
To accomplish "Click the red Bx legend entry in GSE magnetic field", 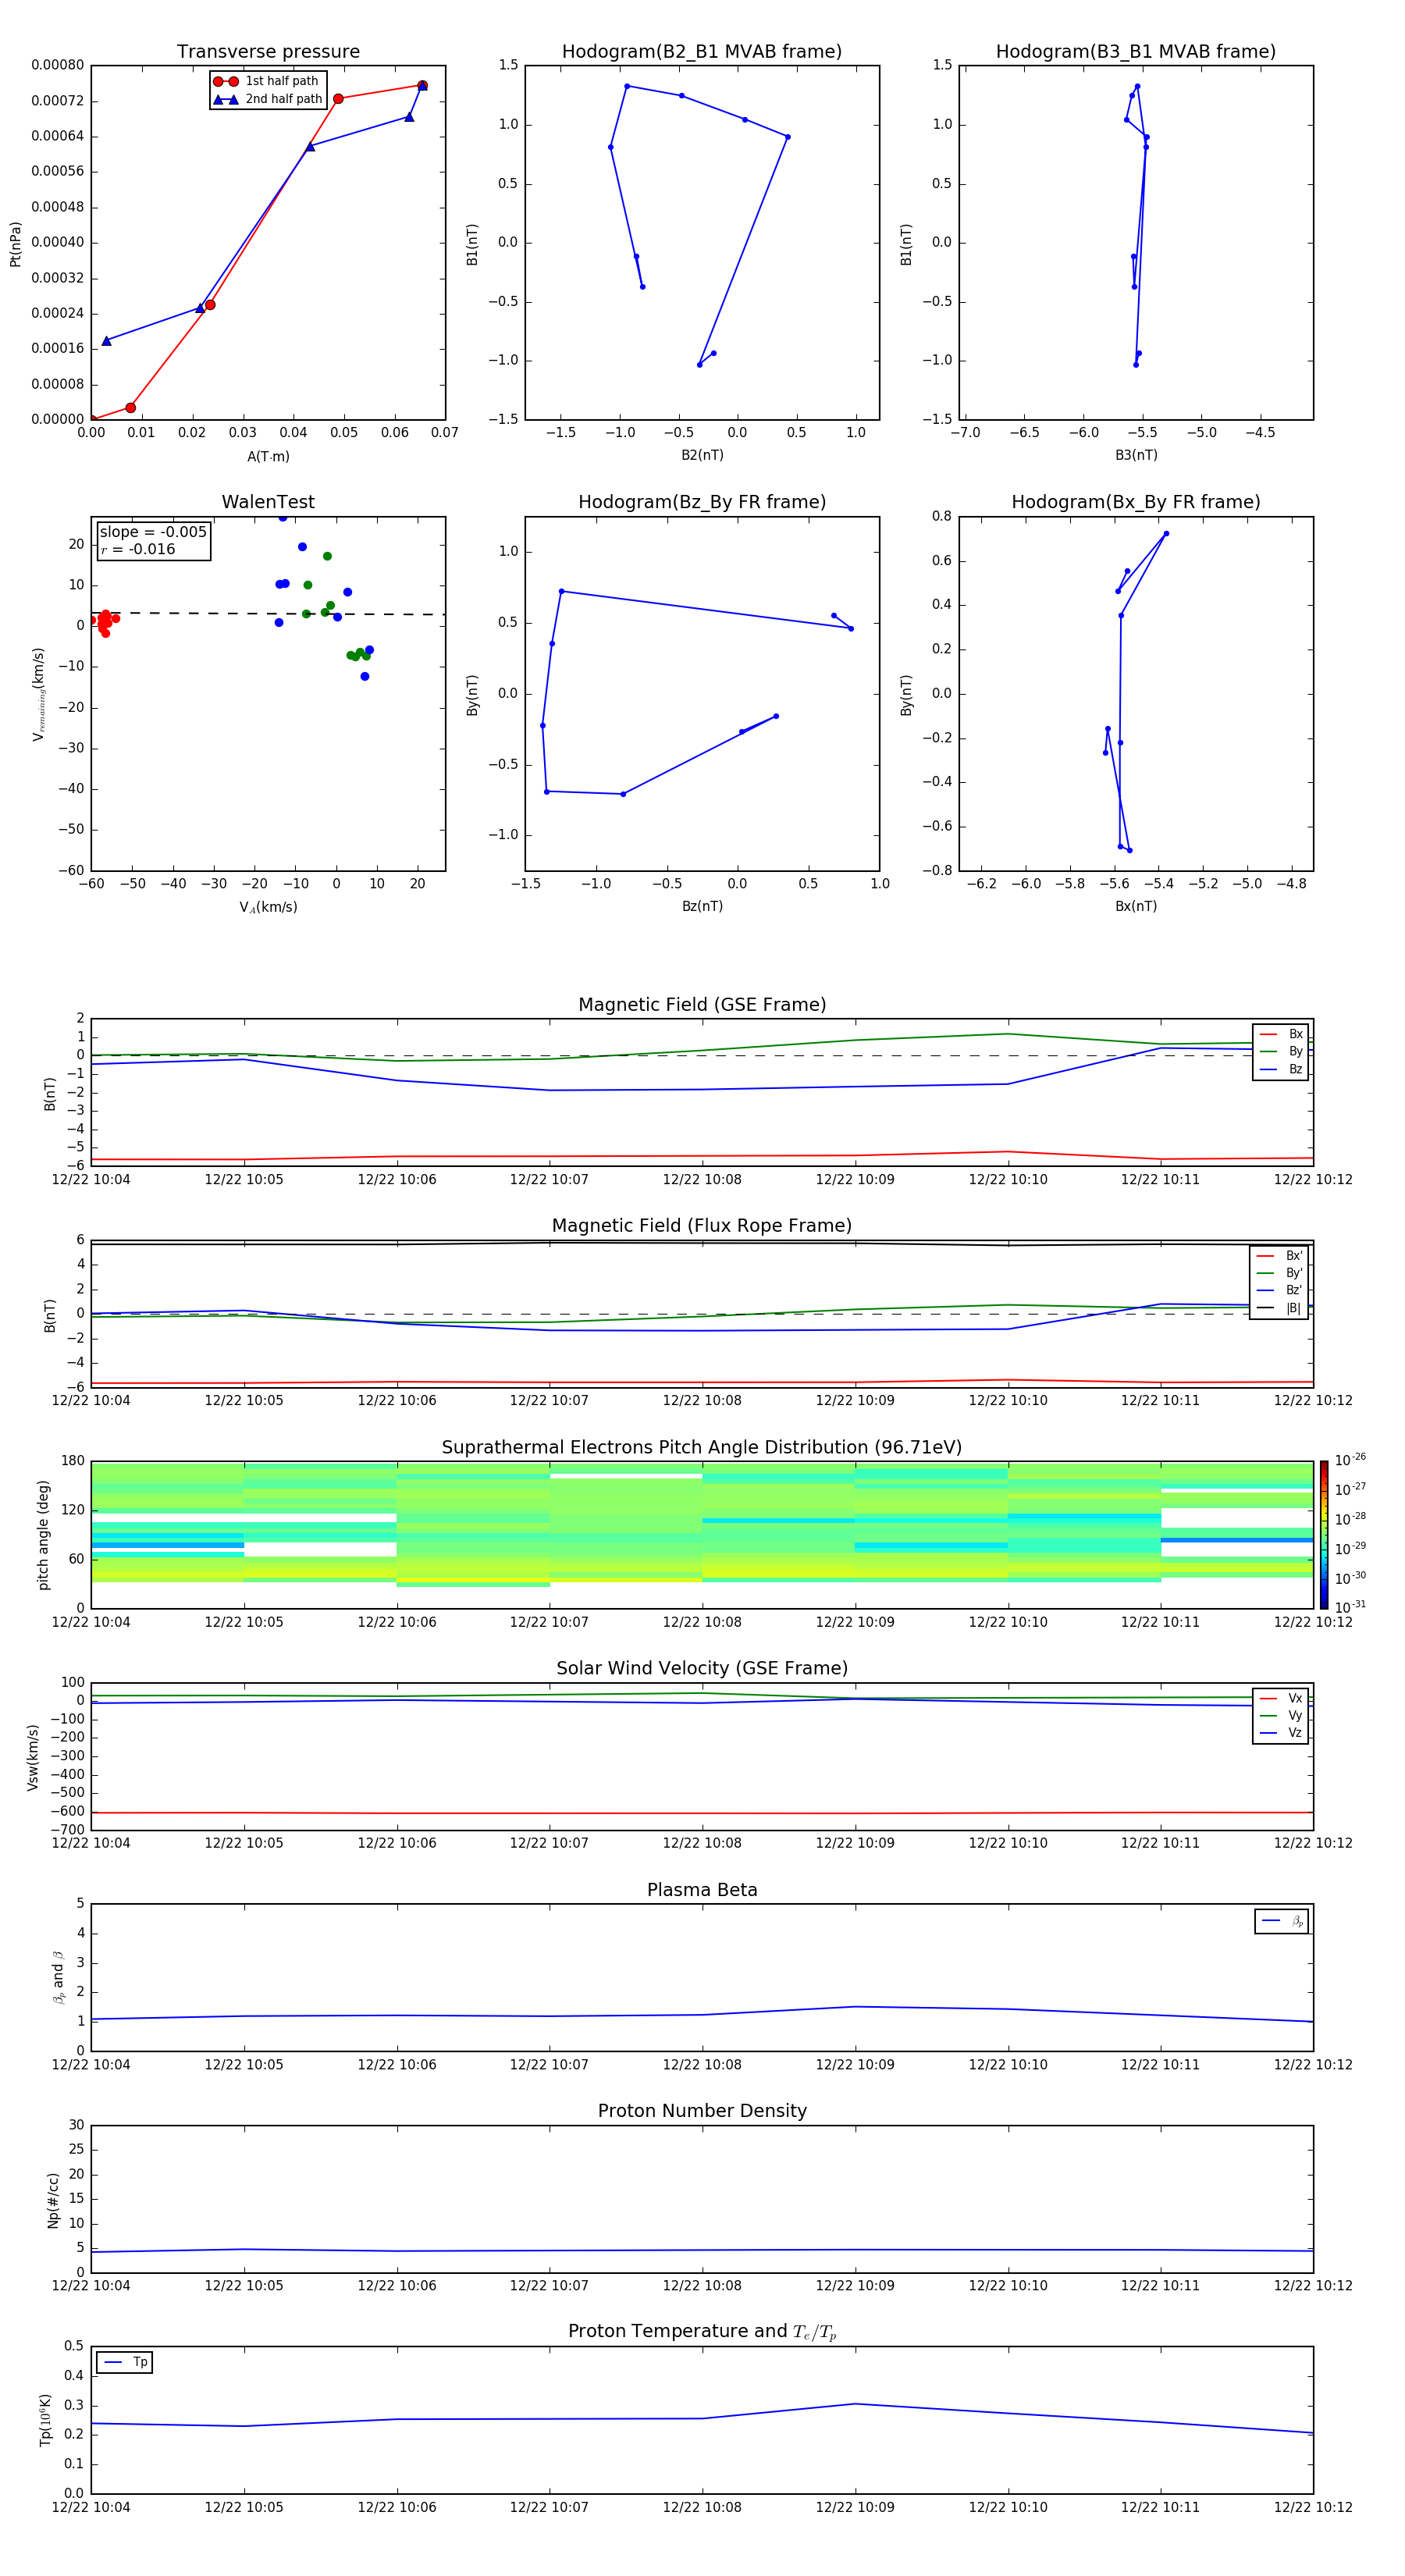I will click(1281, 1034).
